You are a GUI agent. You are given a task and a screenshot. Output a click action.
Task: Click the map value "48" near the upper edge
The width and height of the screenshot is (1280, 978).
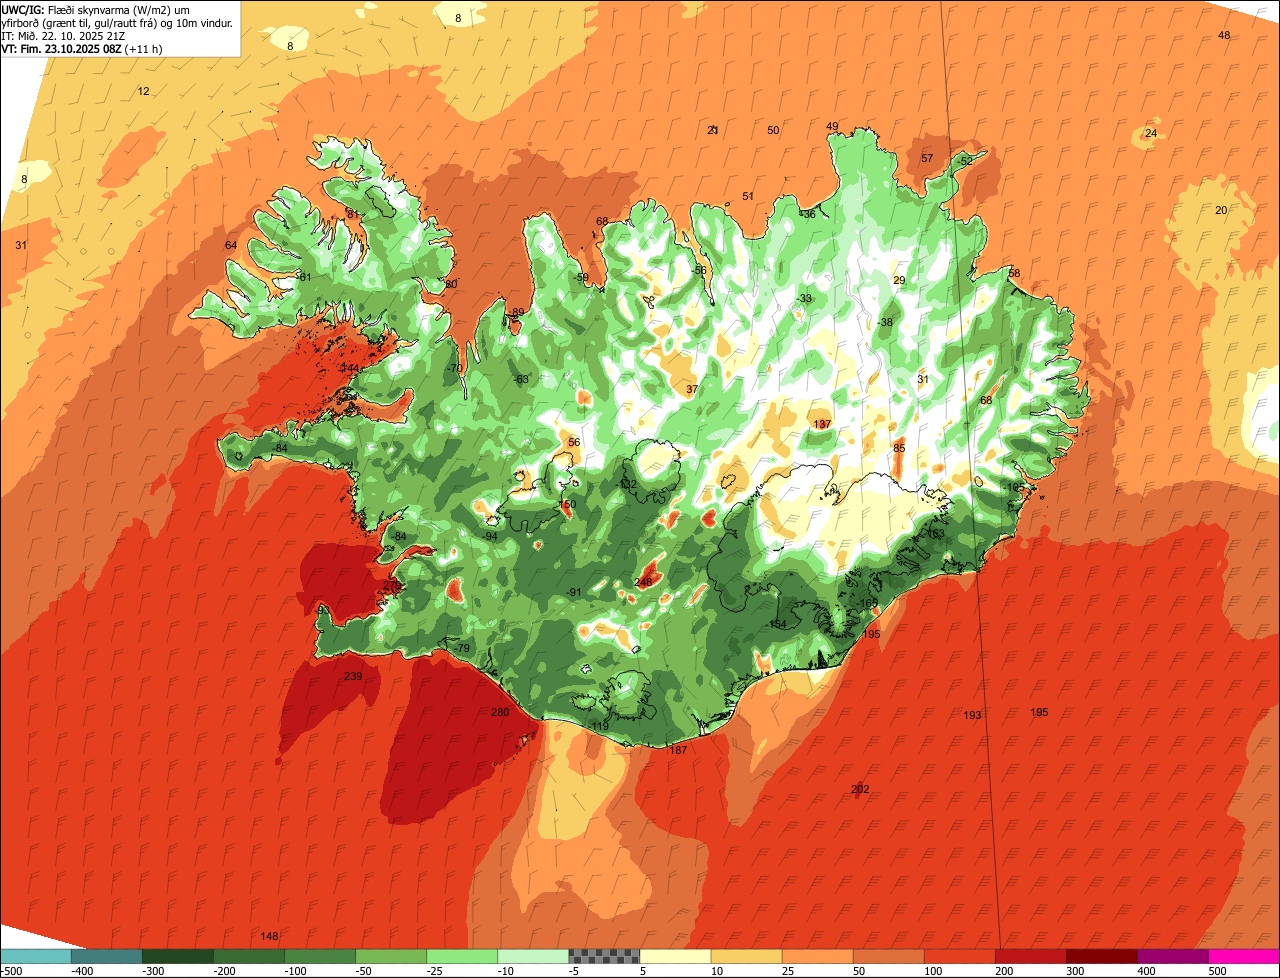pyautogui.click(x=1224, y=35)
